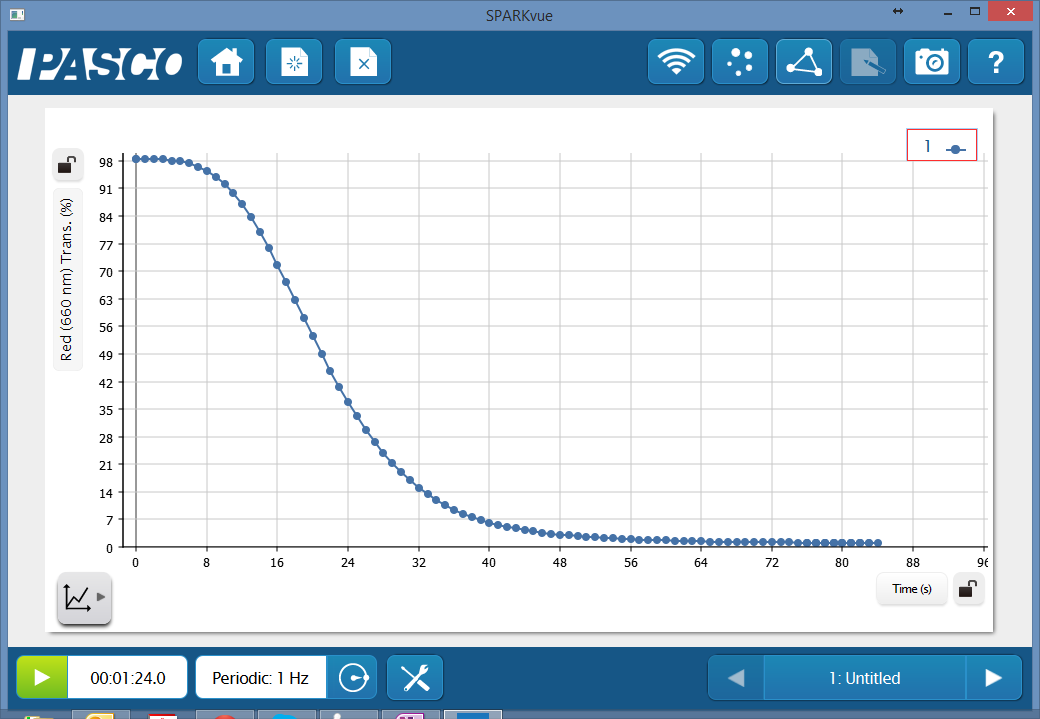Expand the graph tools side arrow
The height and width of the screenshot is (719, 1040).
(99, 599)
